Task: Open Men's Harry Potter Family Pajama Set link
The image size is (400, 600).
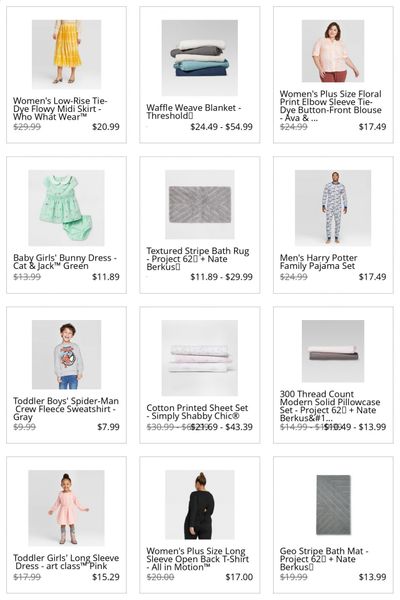Action: pos(318,262)
